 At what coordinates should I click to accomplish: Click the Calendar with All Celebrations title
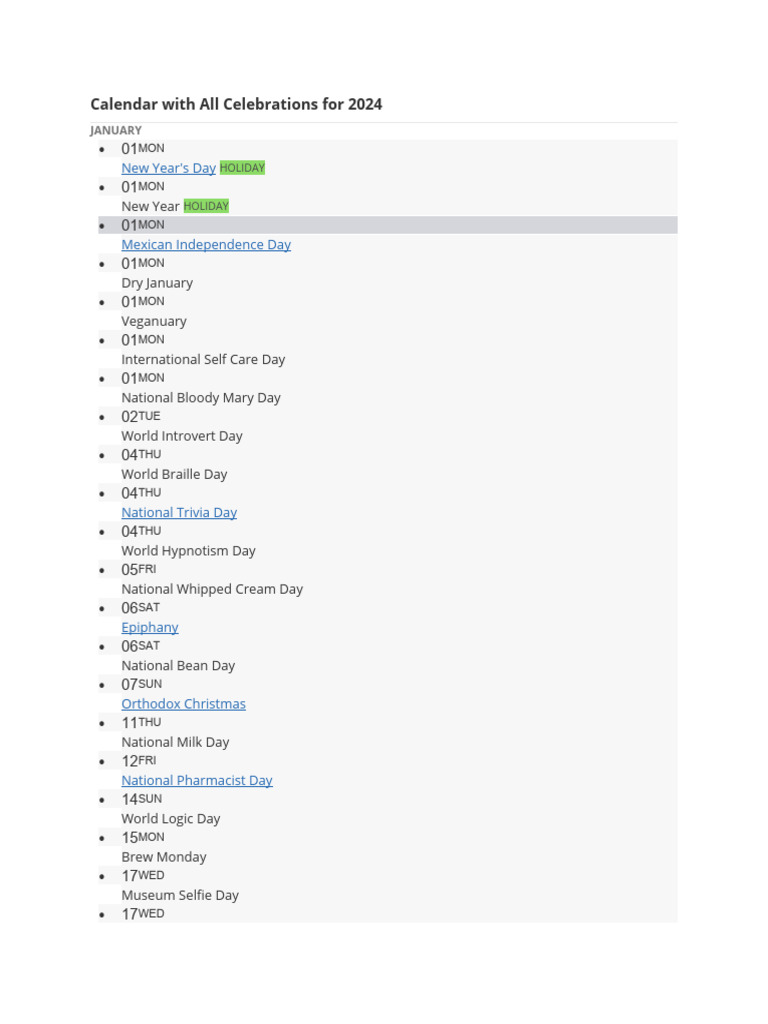(236, 104)
